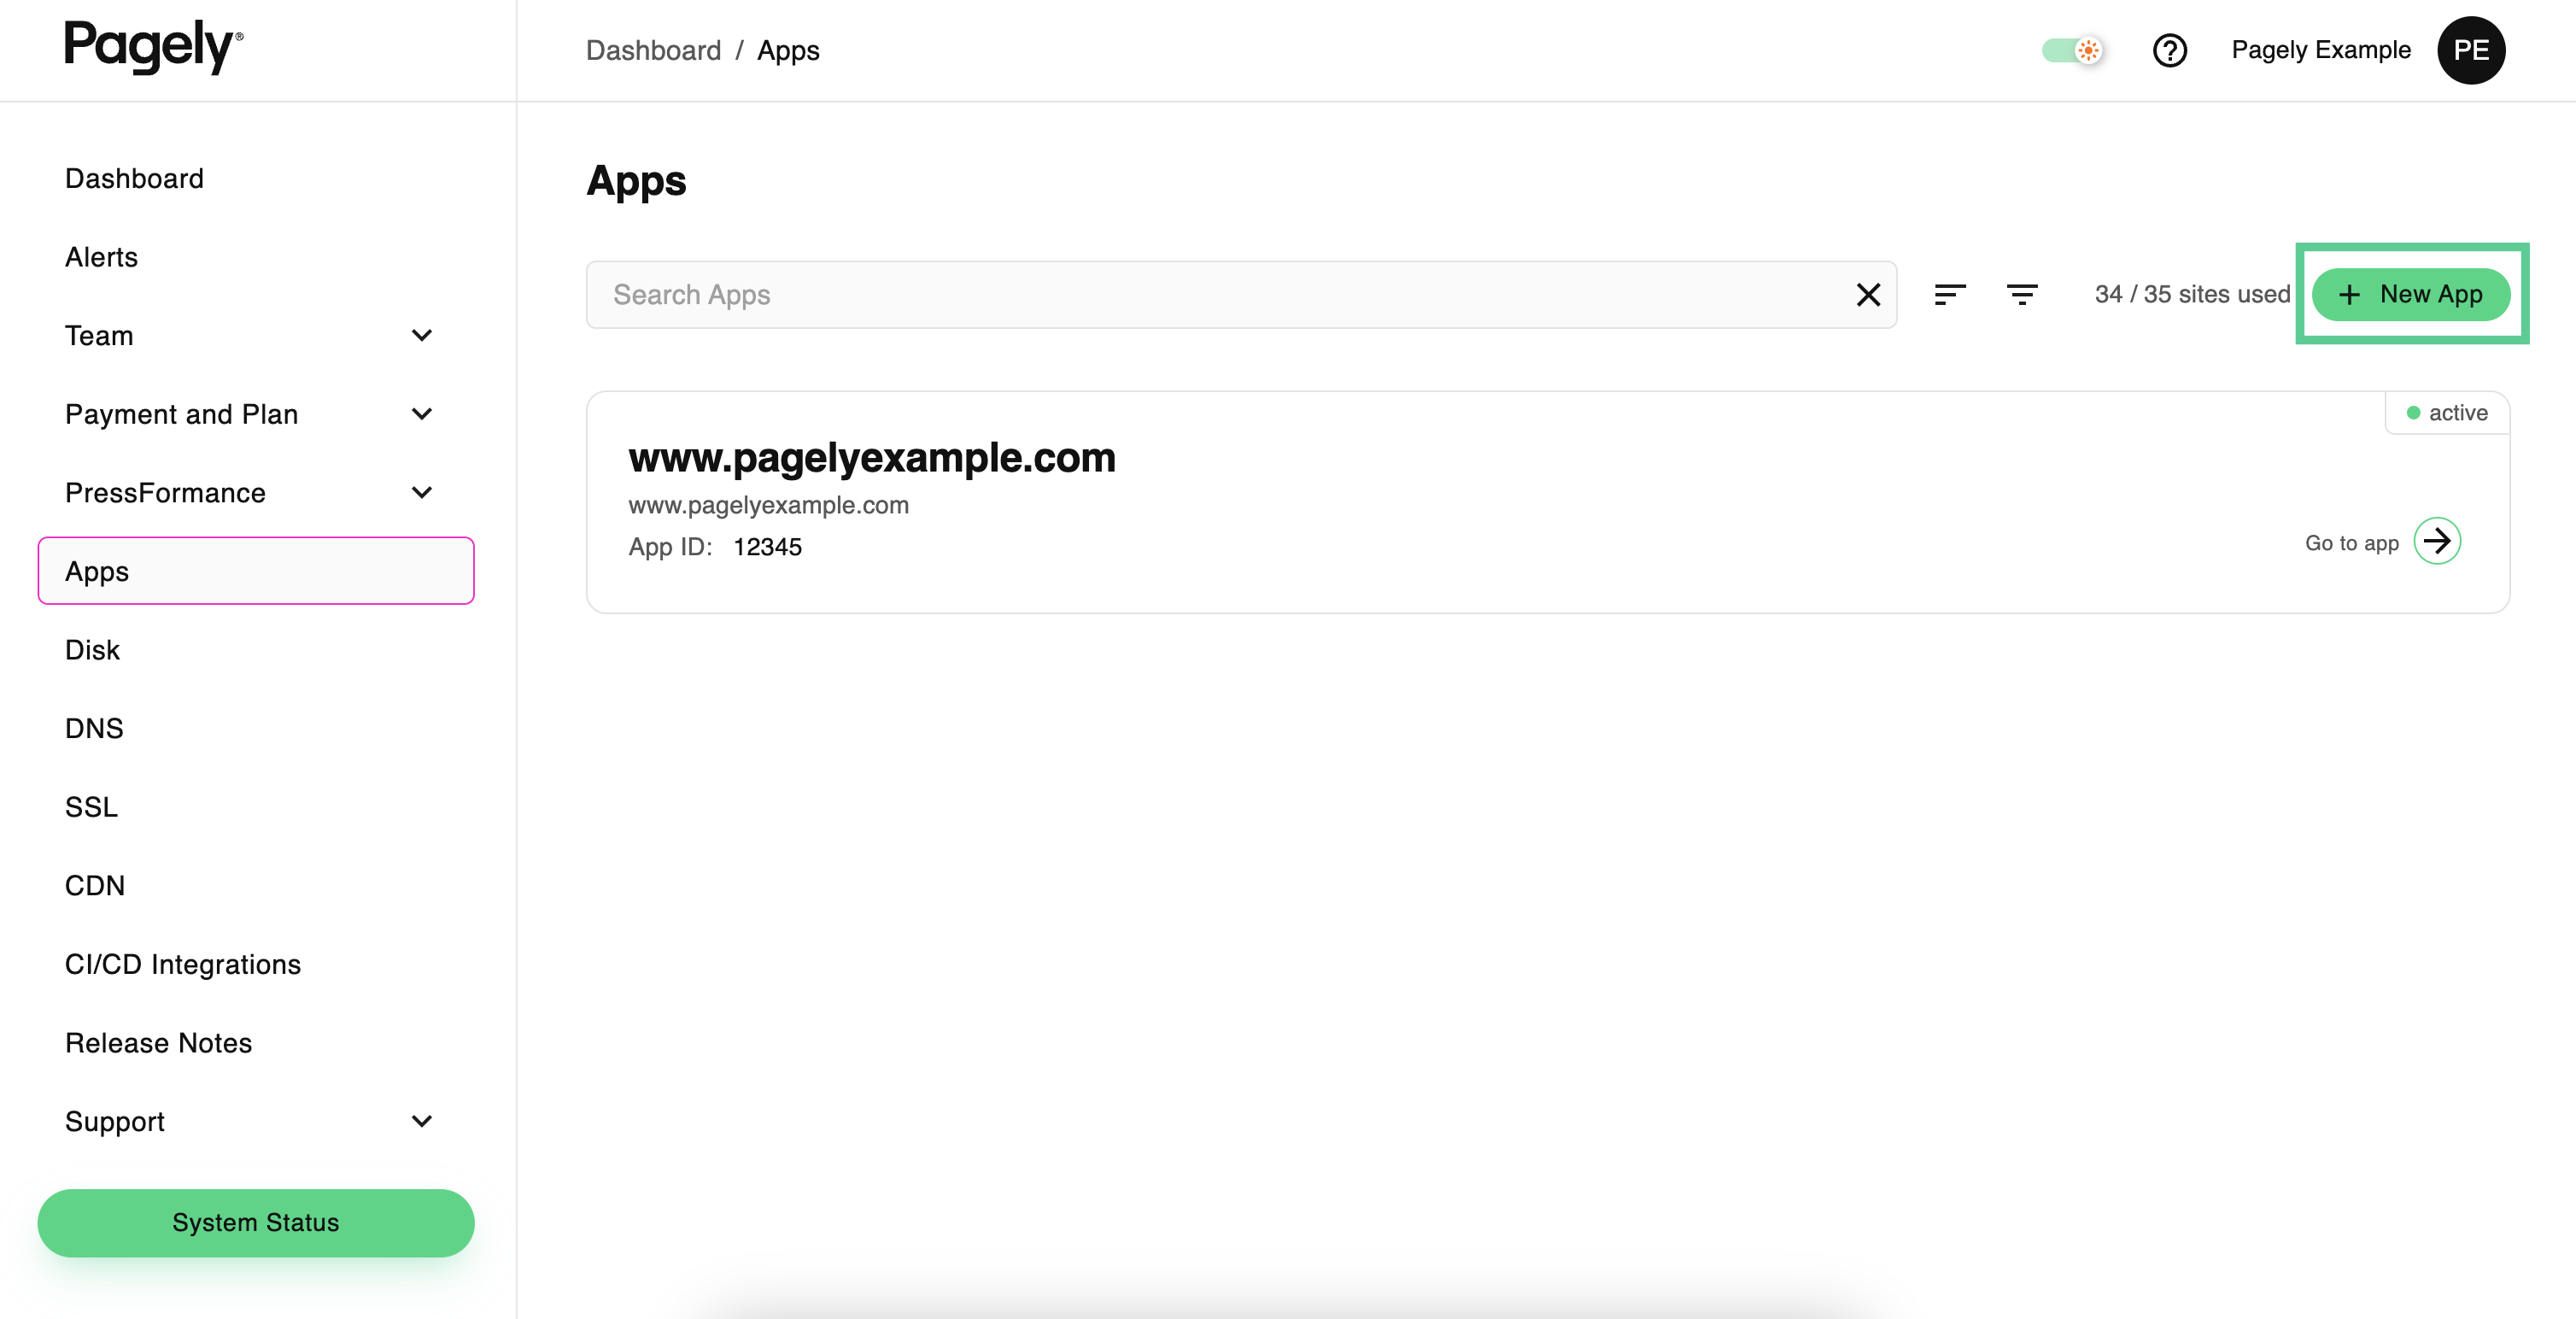Clear search with the X icon

point(1868,295)
